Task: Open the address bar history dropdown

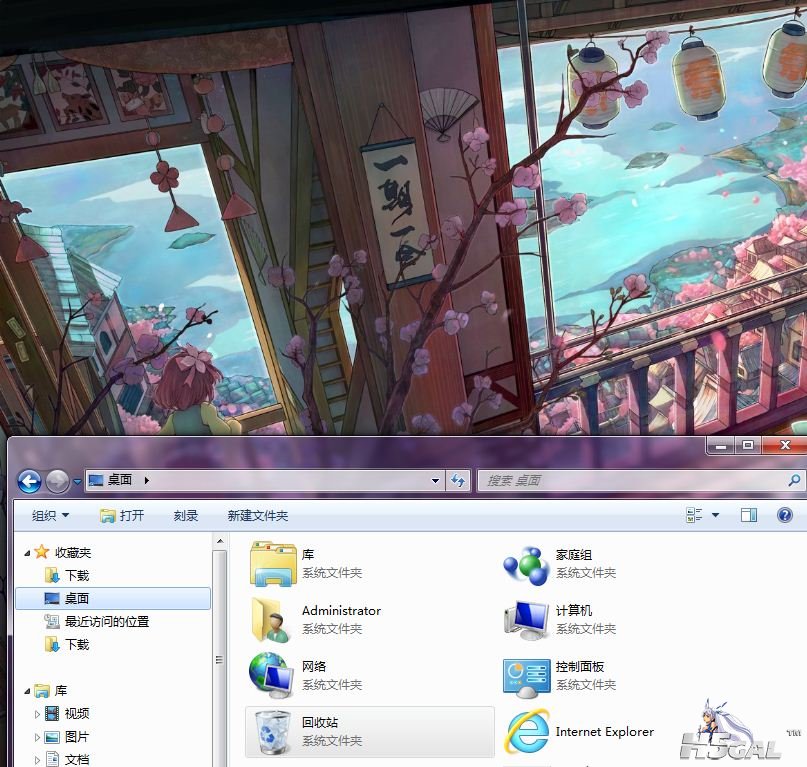Action: [x=435, y=481]
